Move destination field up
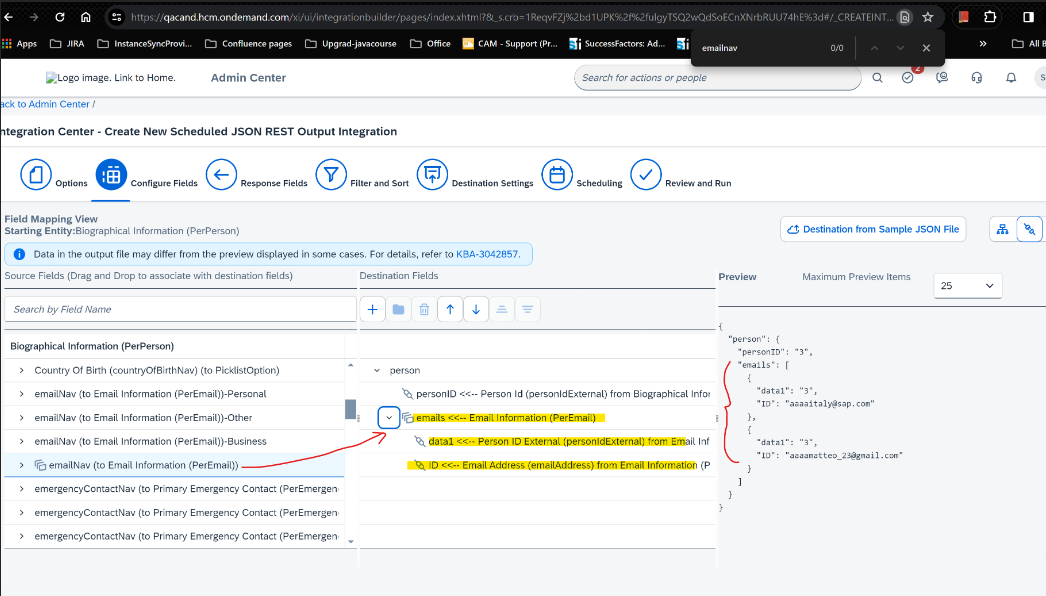The image size is (1046, 596). coord(450,310)
